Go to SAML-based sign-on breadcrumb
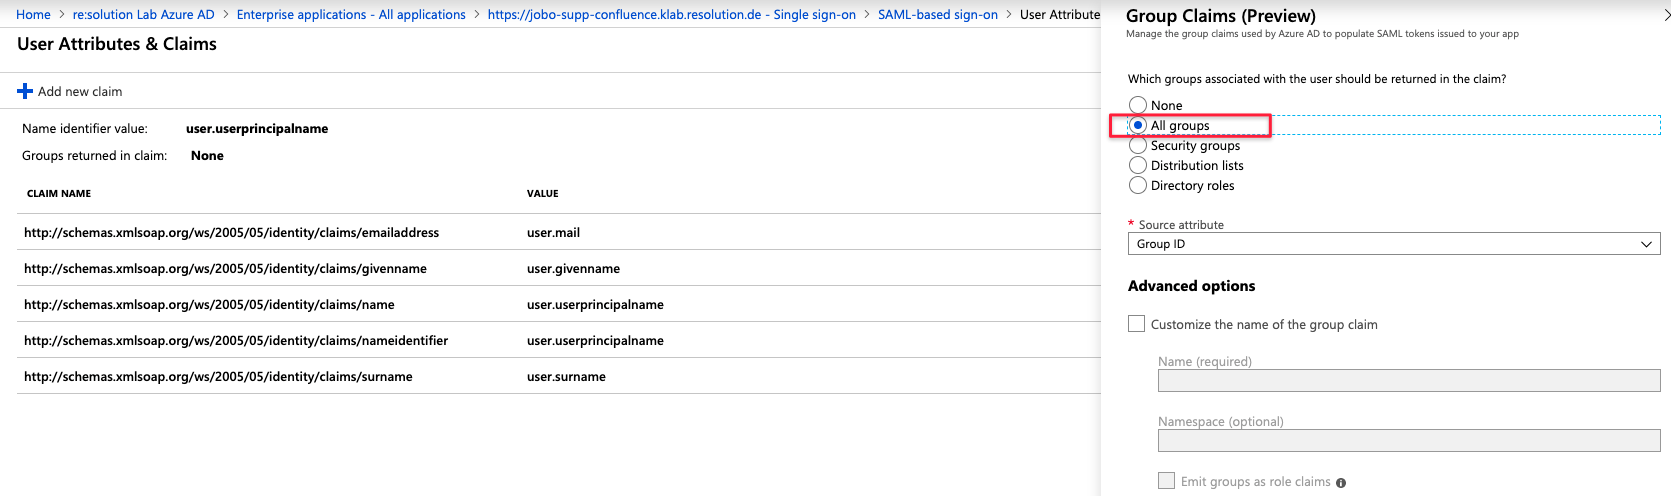 click(x=937, y=15)
